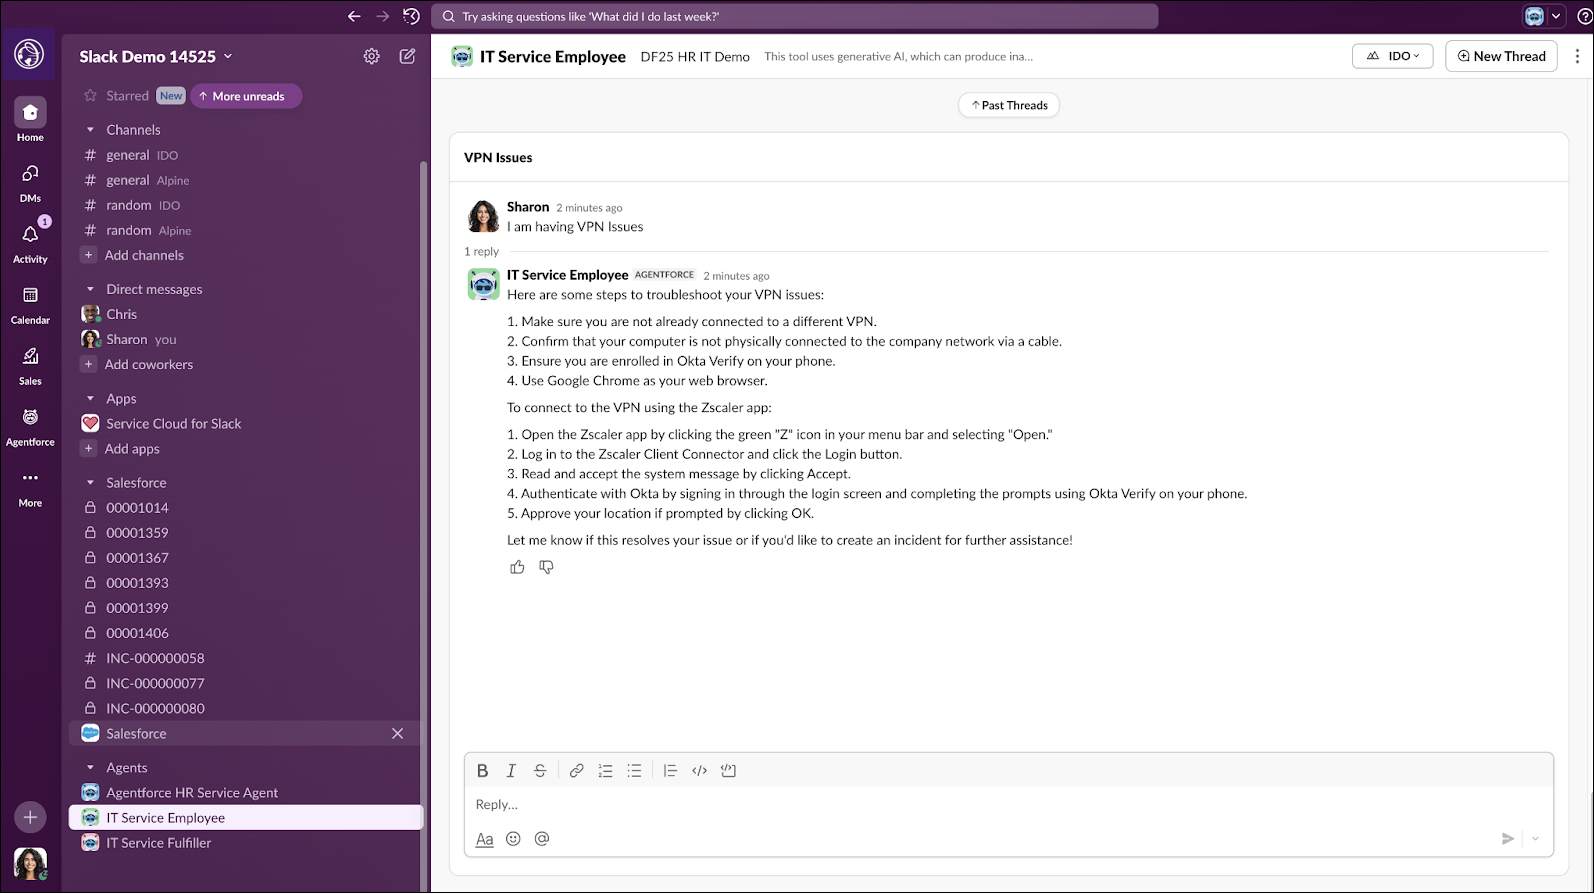Compose a new message
The image size is (1594, 894).
(x=407, y=56)
